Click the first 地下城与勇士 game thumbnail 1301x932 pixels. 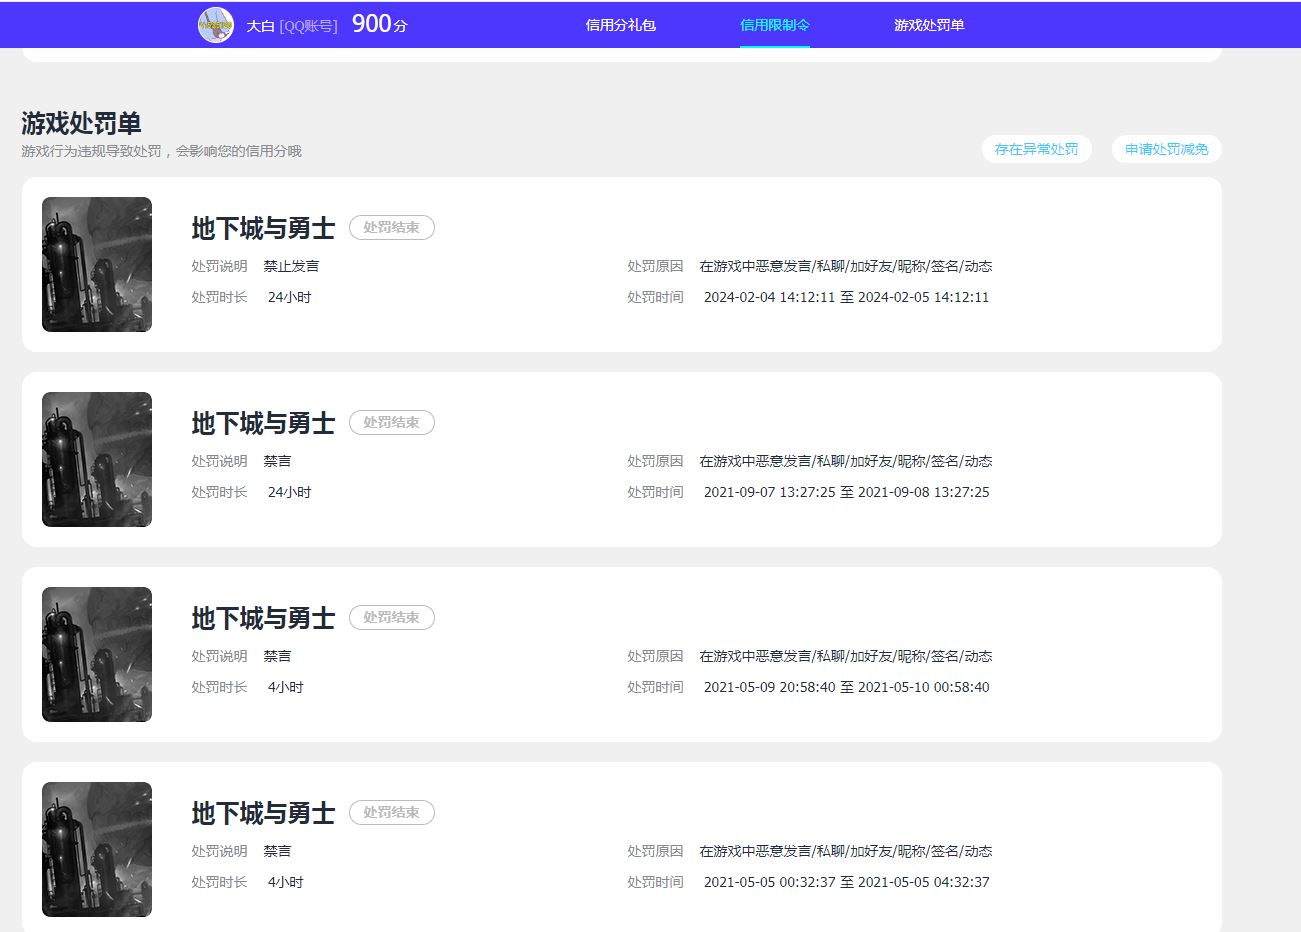(x=96, y=264)
